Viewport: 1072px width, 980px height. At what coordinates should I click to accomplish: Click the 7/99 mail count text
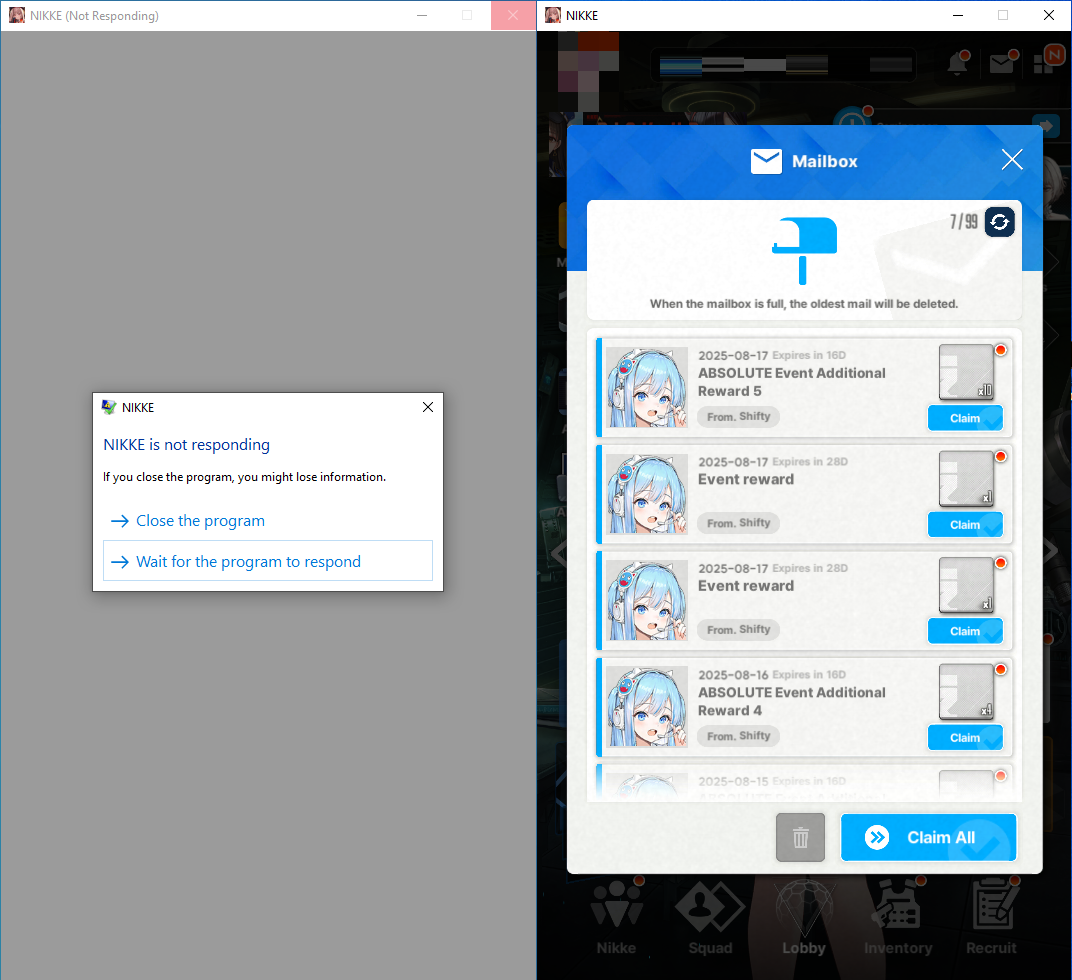point(963,222)
